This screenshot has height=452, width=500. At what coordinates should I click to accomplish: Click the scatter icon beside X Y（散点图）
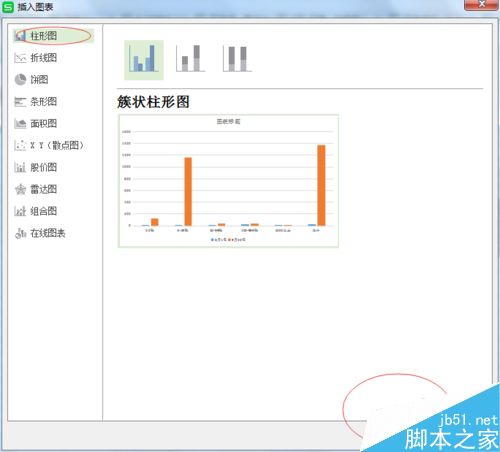pyautogui.click(x=20, y=145)
